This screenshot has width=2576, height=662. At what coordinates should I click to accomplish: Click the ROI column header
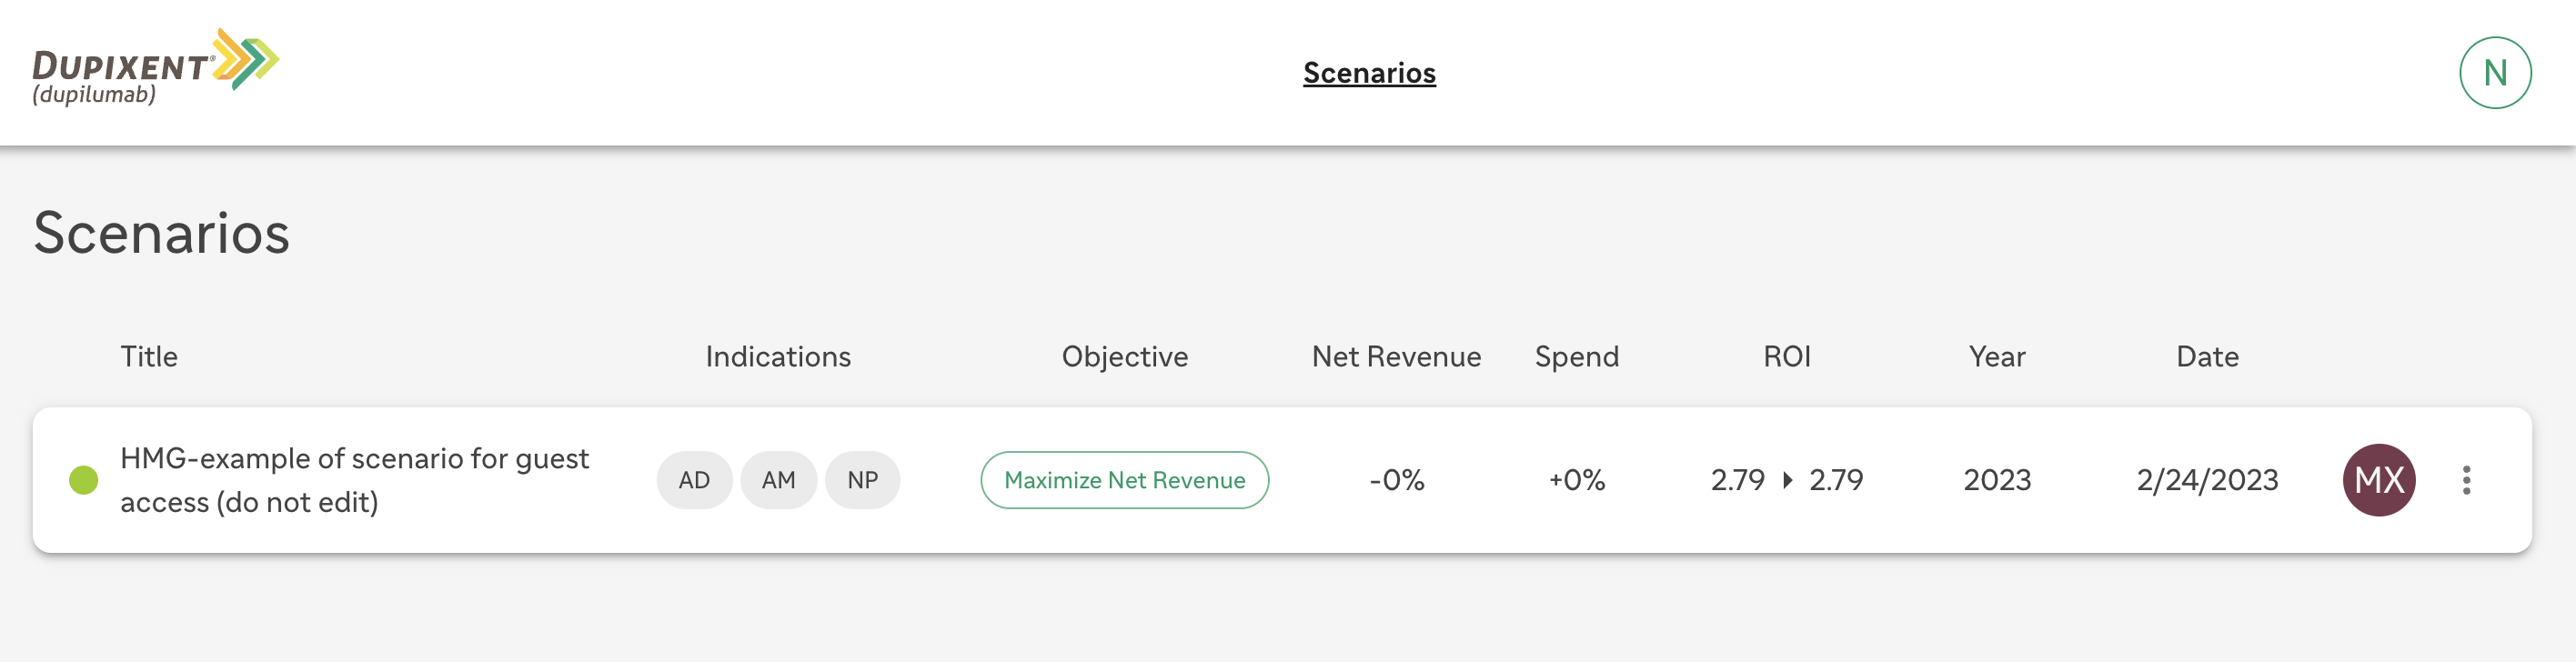[x=1787, y=357]
